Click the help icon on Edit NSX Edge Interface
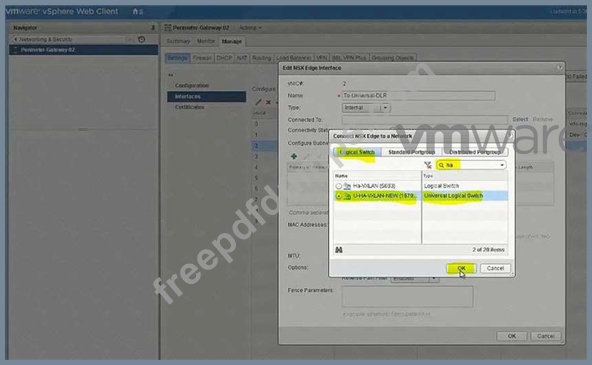This screenshot has width=592, height=365. (x=559, y=68)
